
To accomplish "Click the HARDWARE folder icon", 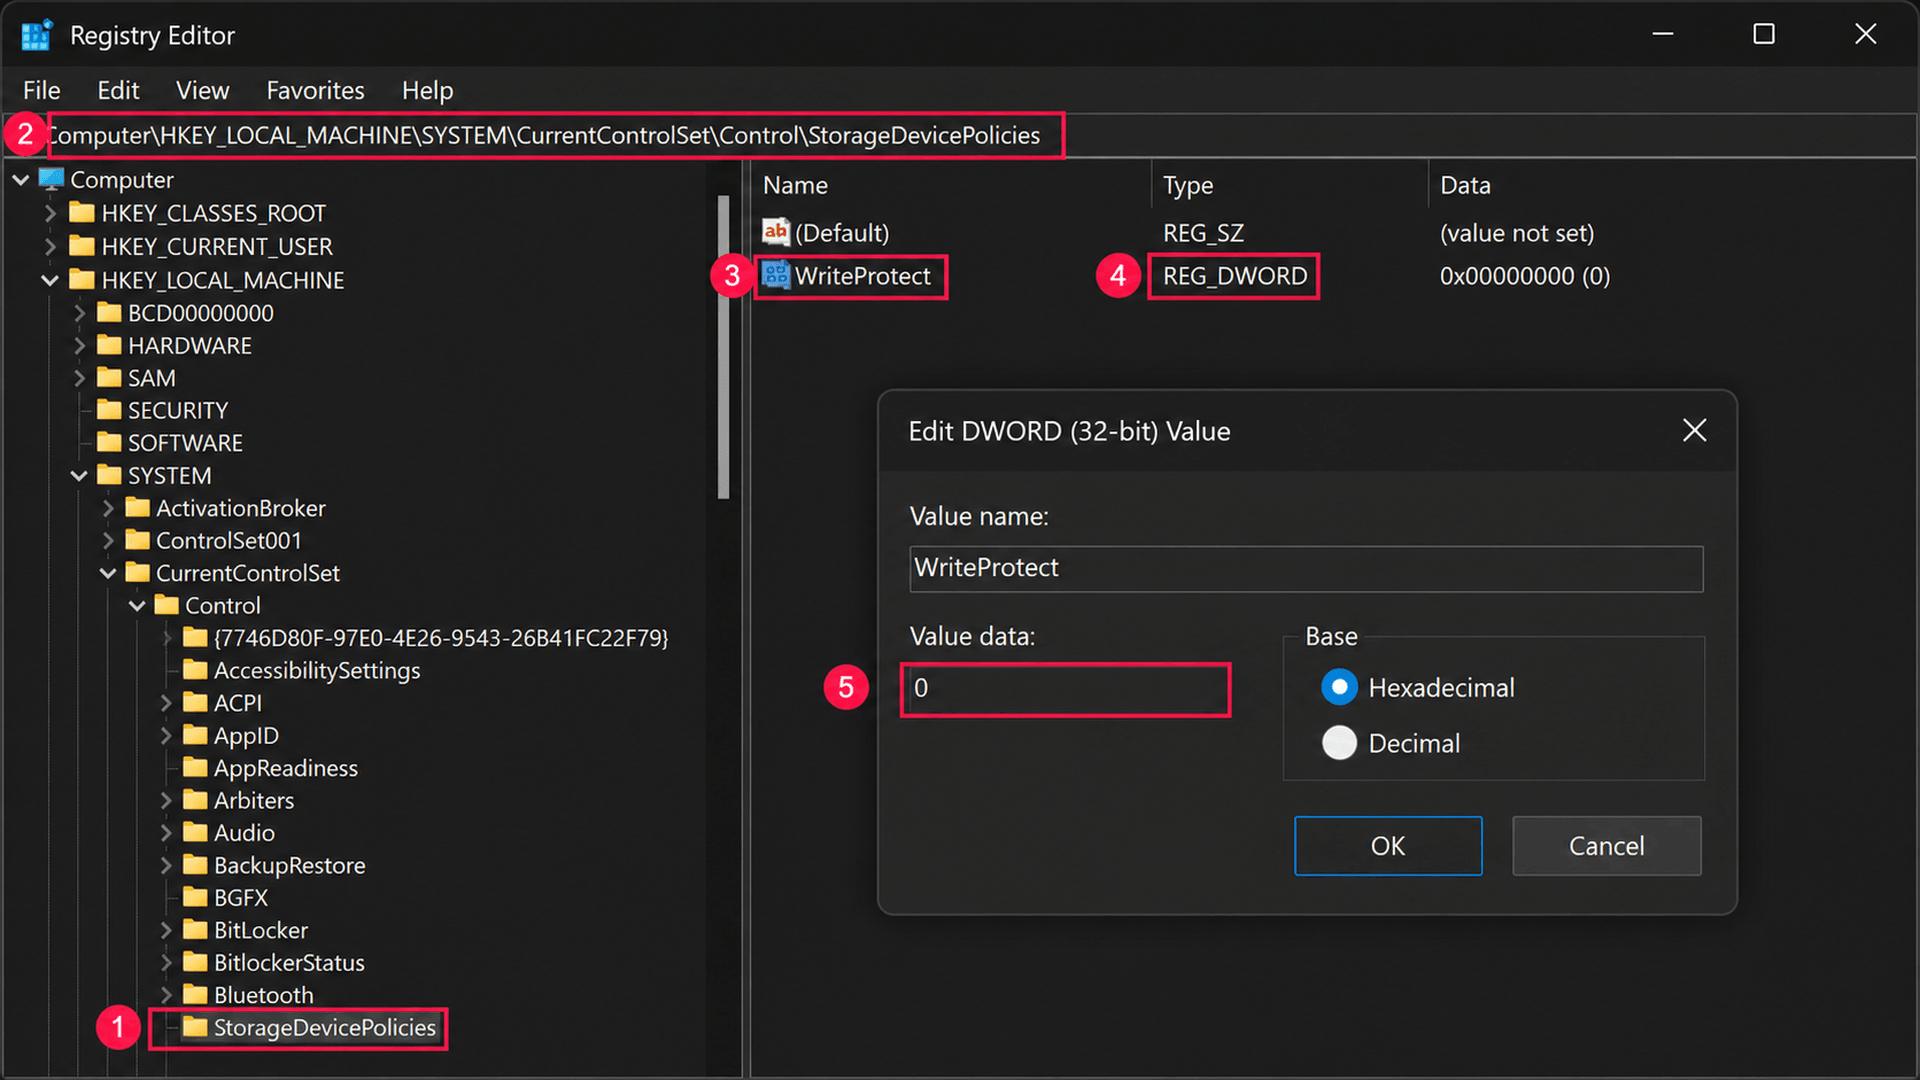I will tap(109, 345).
